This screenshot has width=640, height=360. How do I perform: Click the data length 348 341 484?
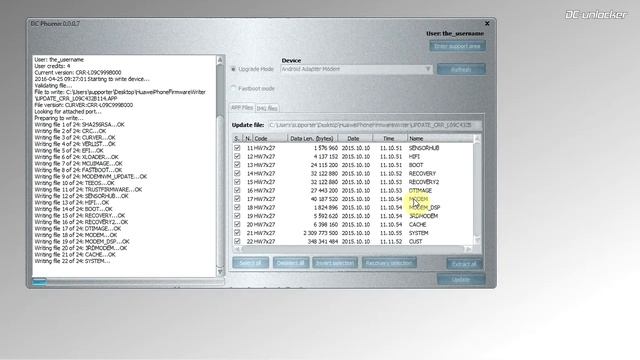tap(323, 242)
